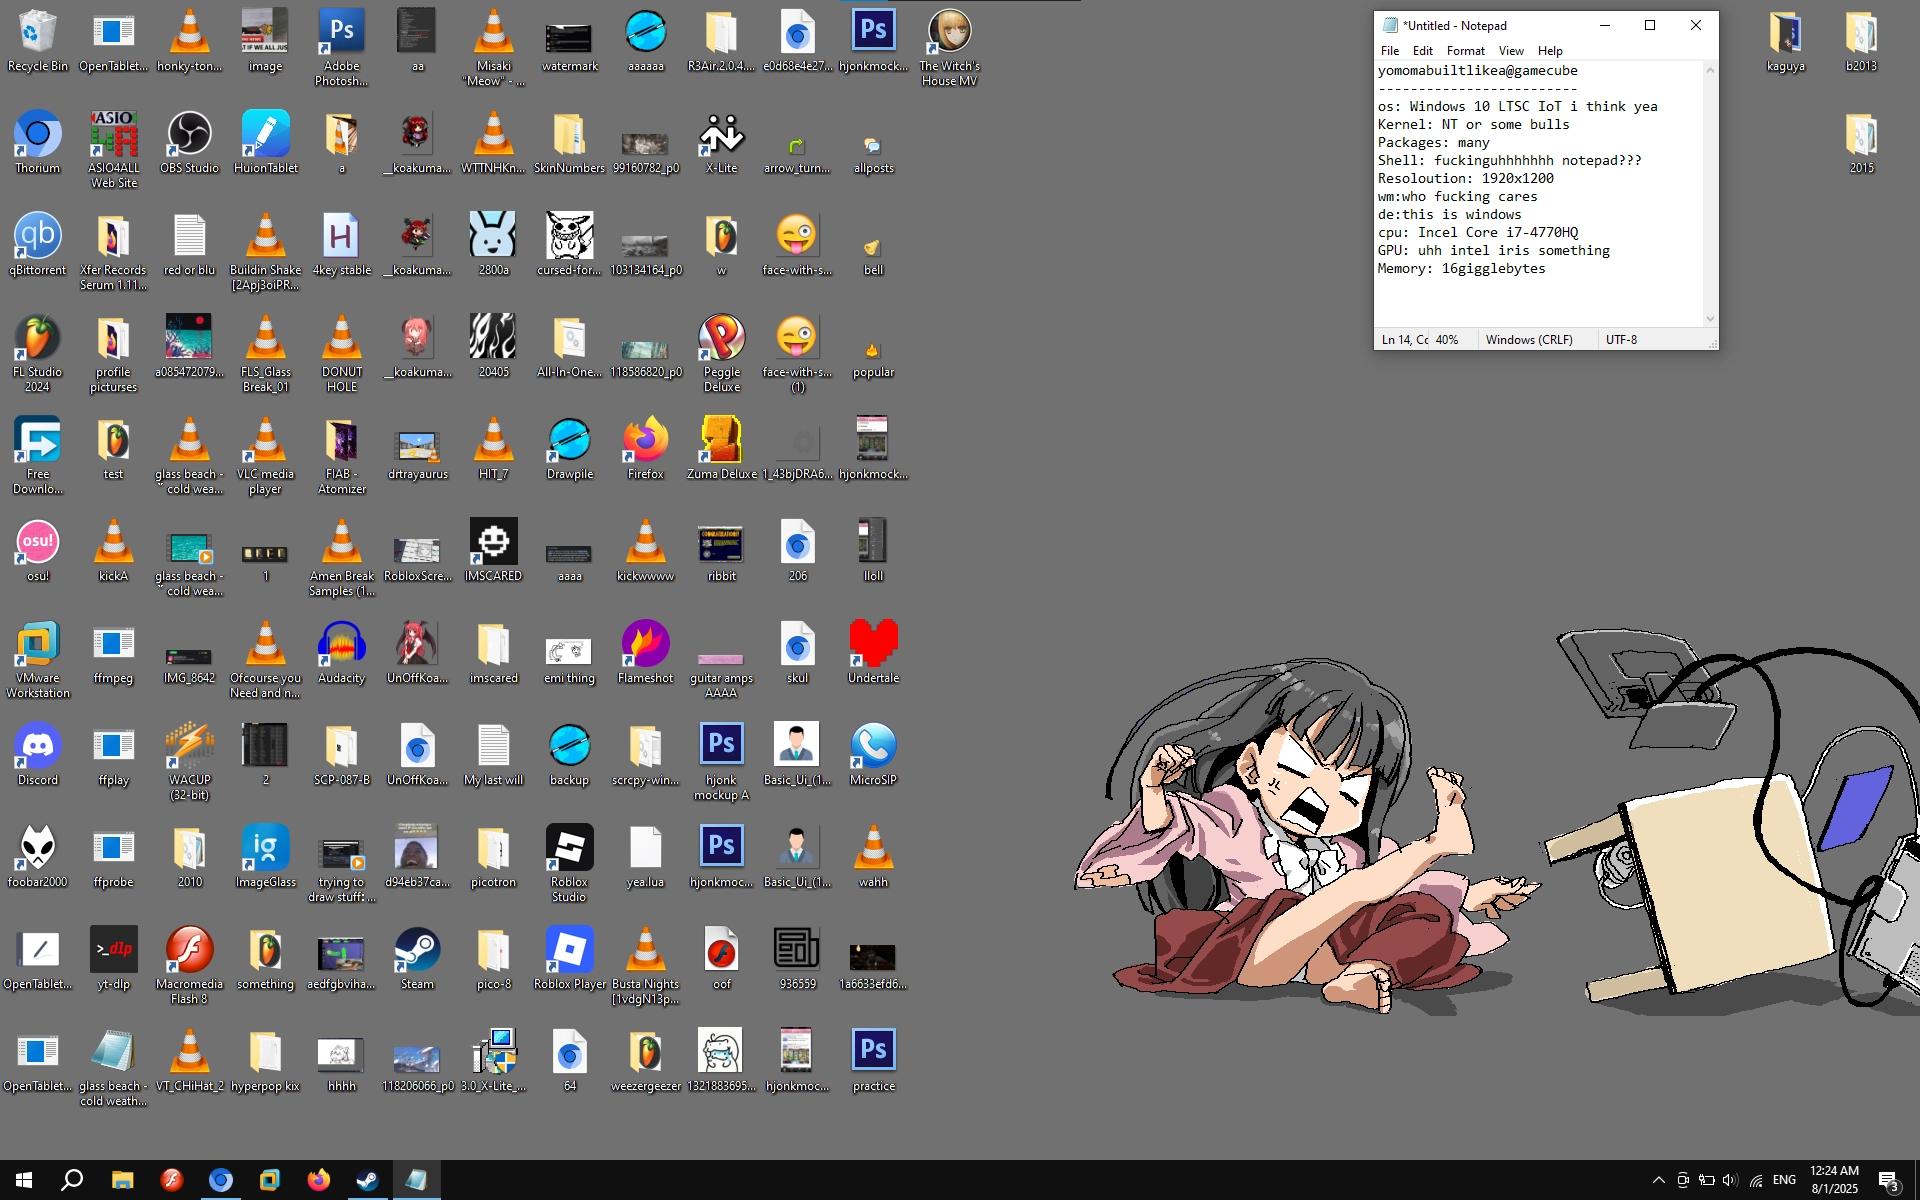Launch VMware Workstation from desktop

tap(37, 660)
